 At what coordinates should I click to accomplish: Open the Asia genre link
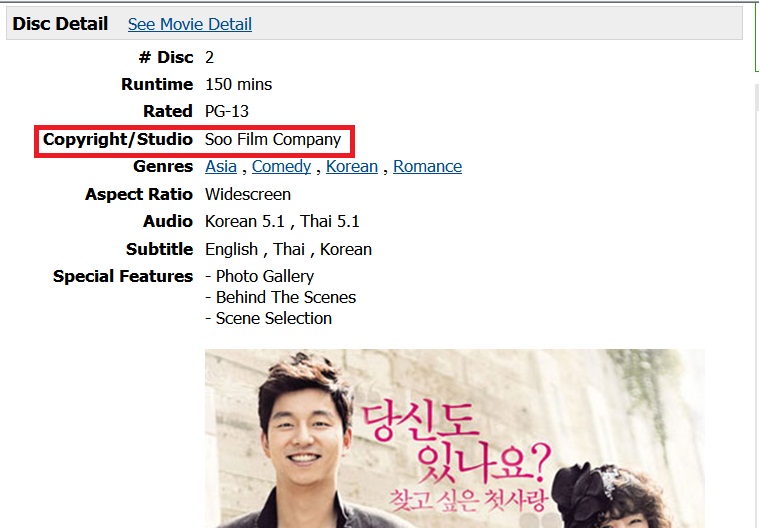click(x=221, y=166)
